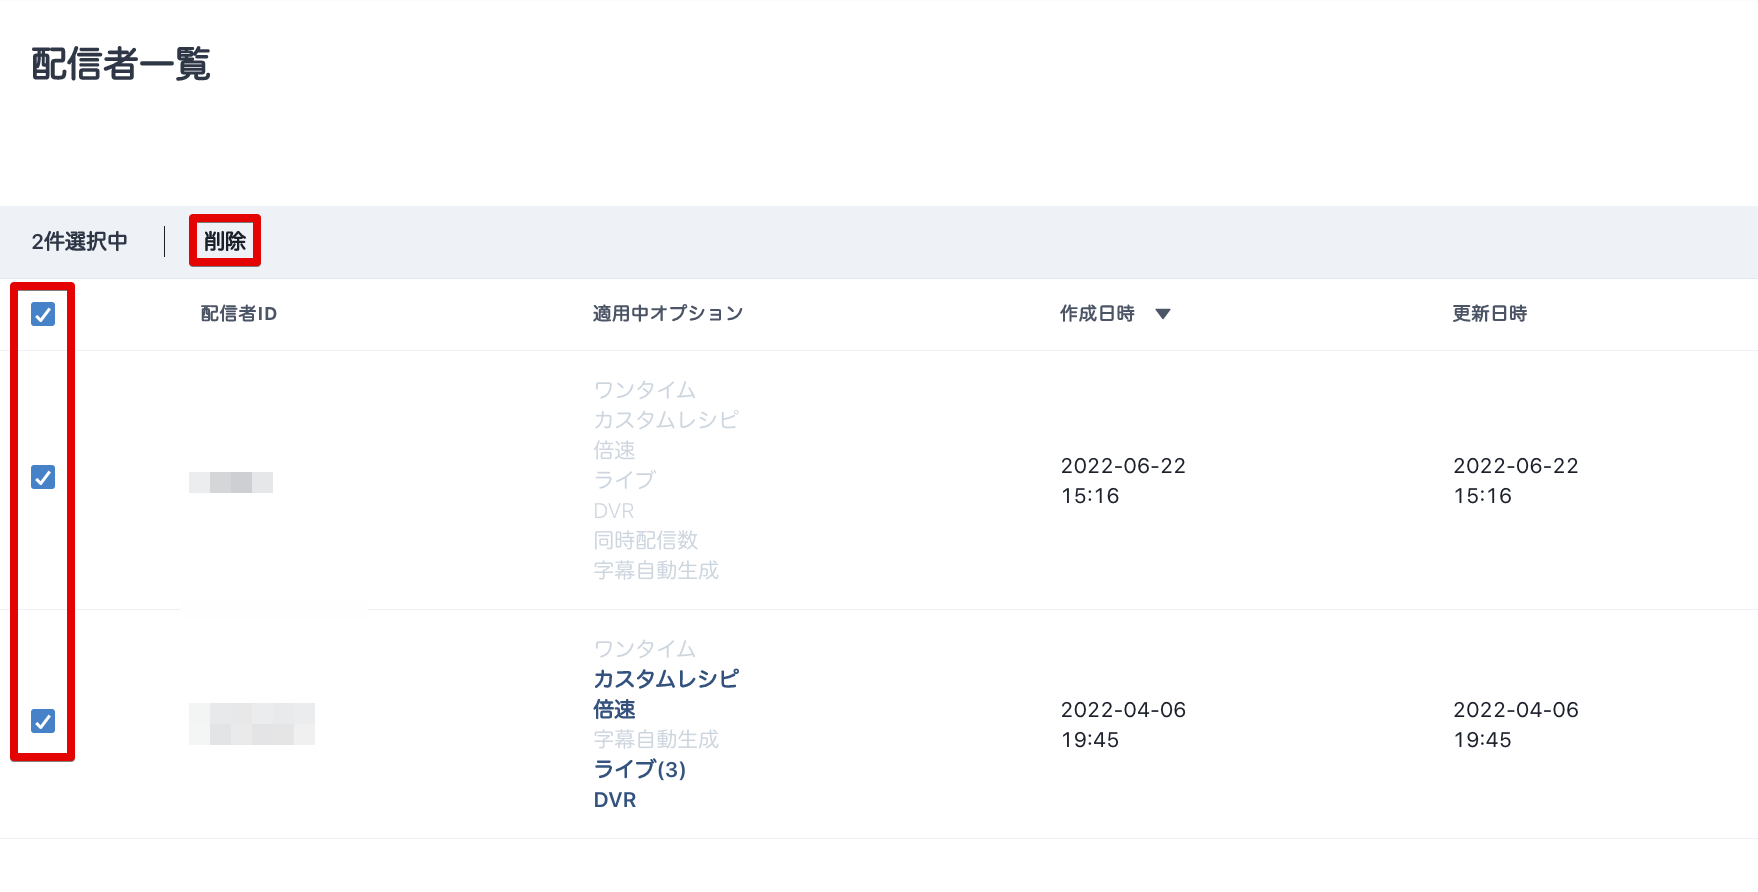Select the DVR option link
The image size is (1758, 892).
(x=613, y=799)
